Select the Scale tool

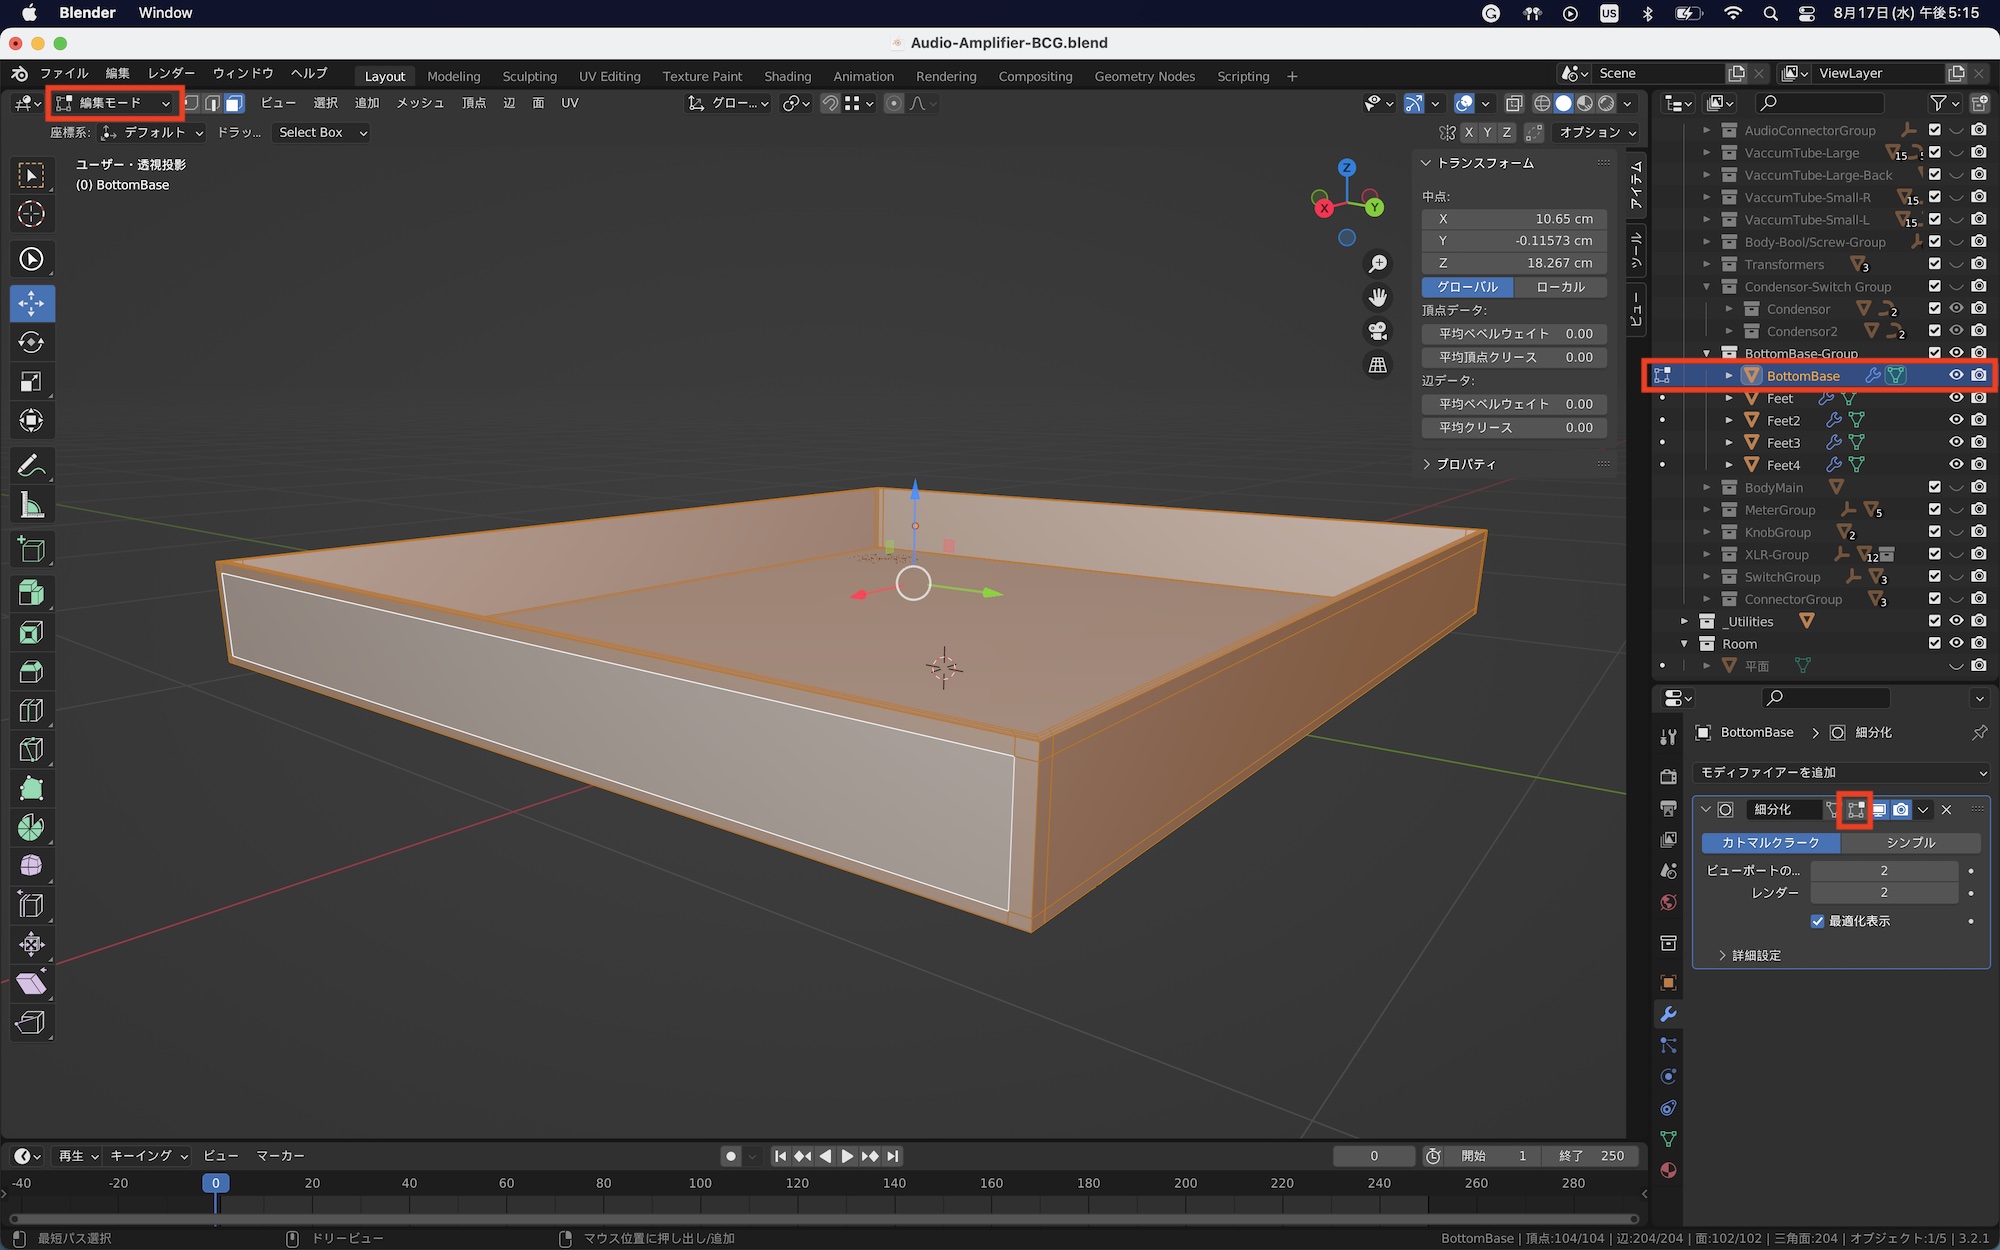31,382
